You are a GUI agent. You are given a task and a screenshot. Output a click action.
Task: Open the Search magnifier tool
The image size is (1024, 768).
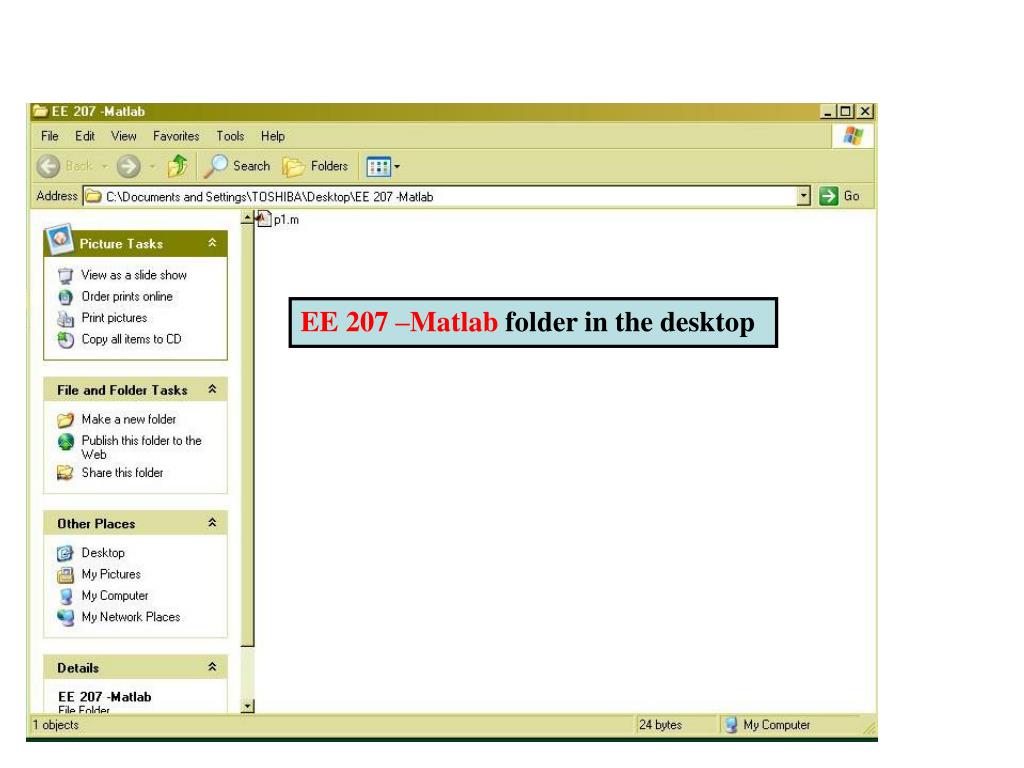237,166
